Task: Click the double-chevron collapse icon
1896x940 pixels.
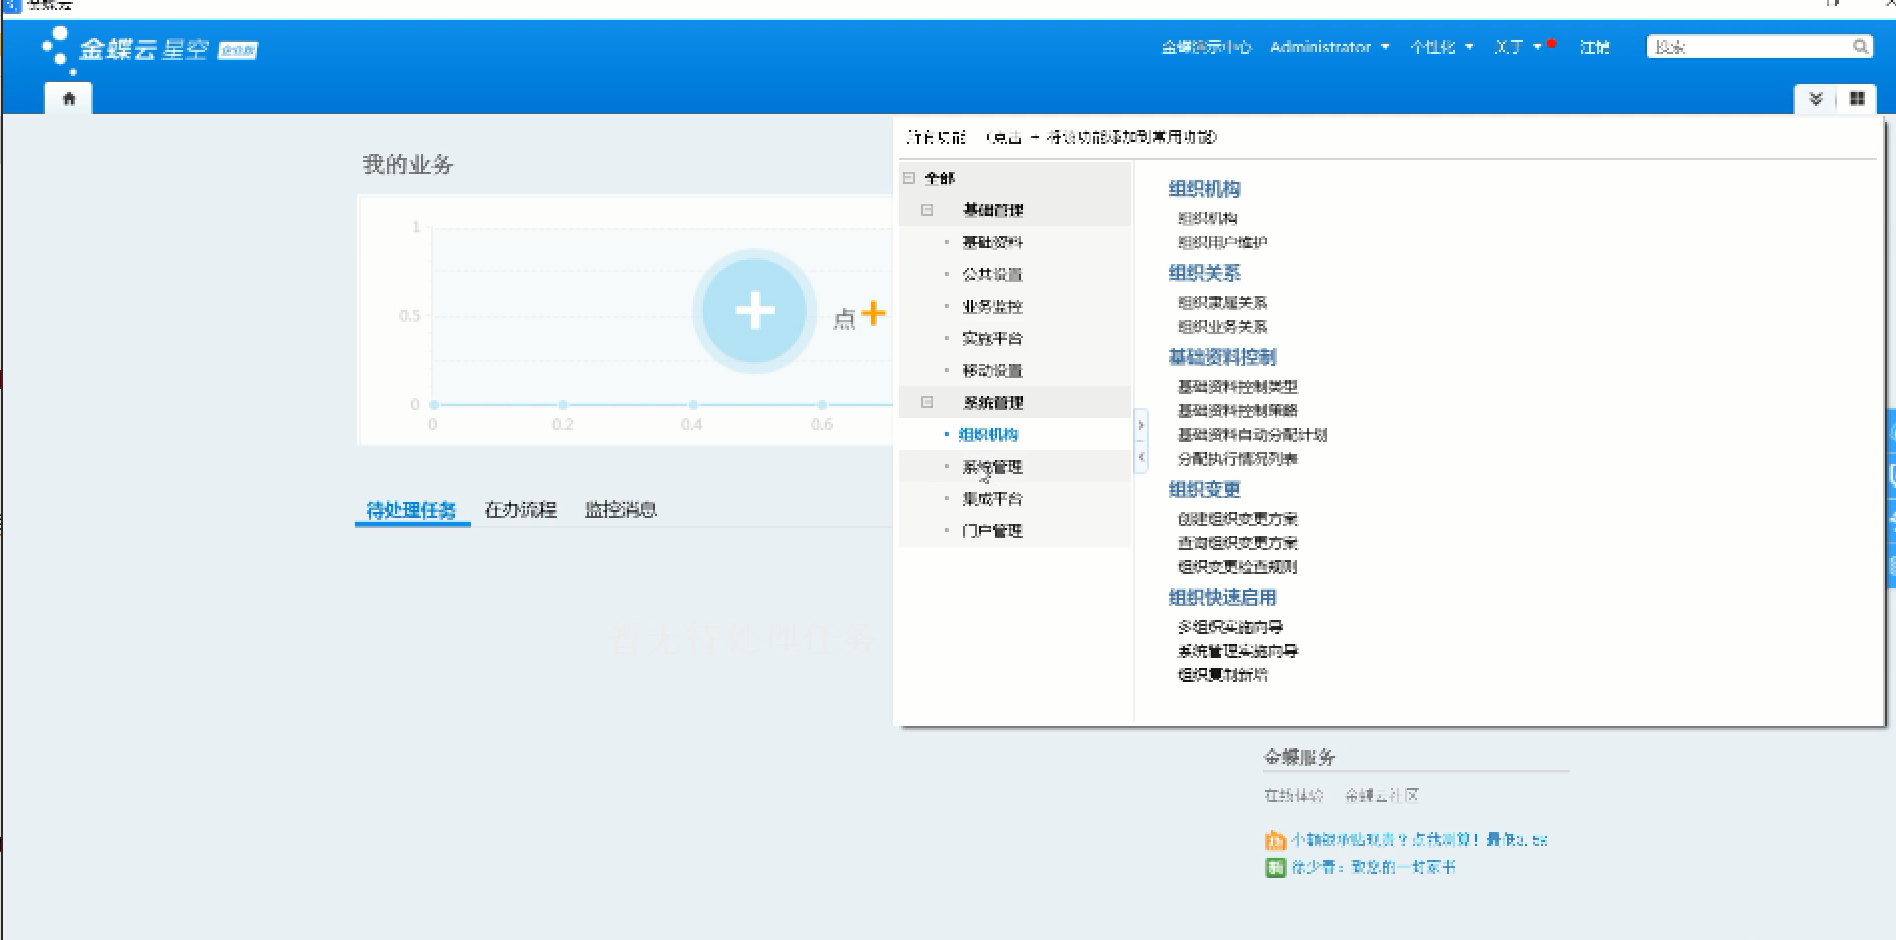Action: (x=1816, y=99)
